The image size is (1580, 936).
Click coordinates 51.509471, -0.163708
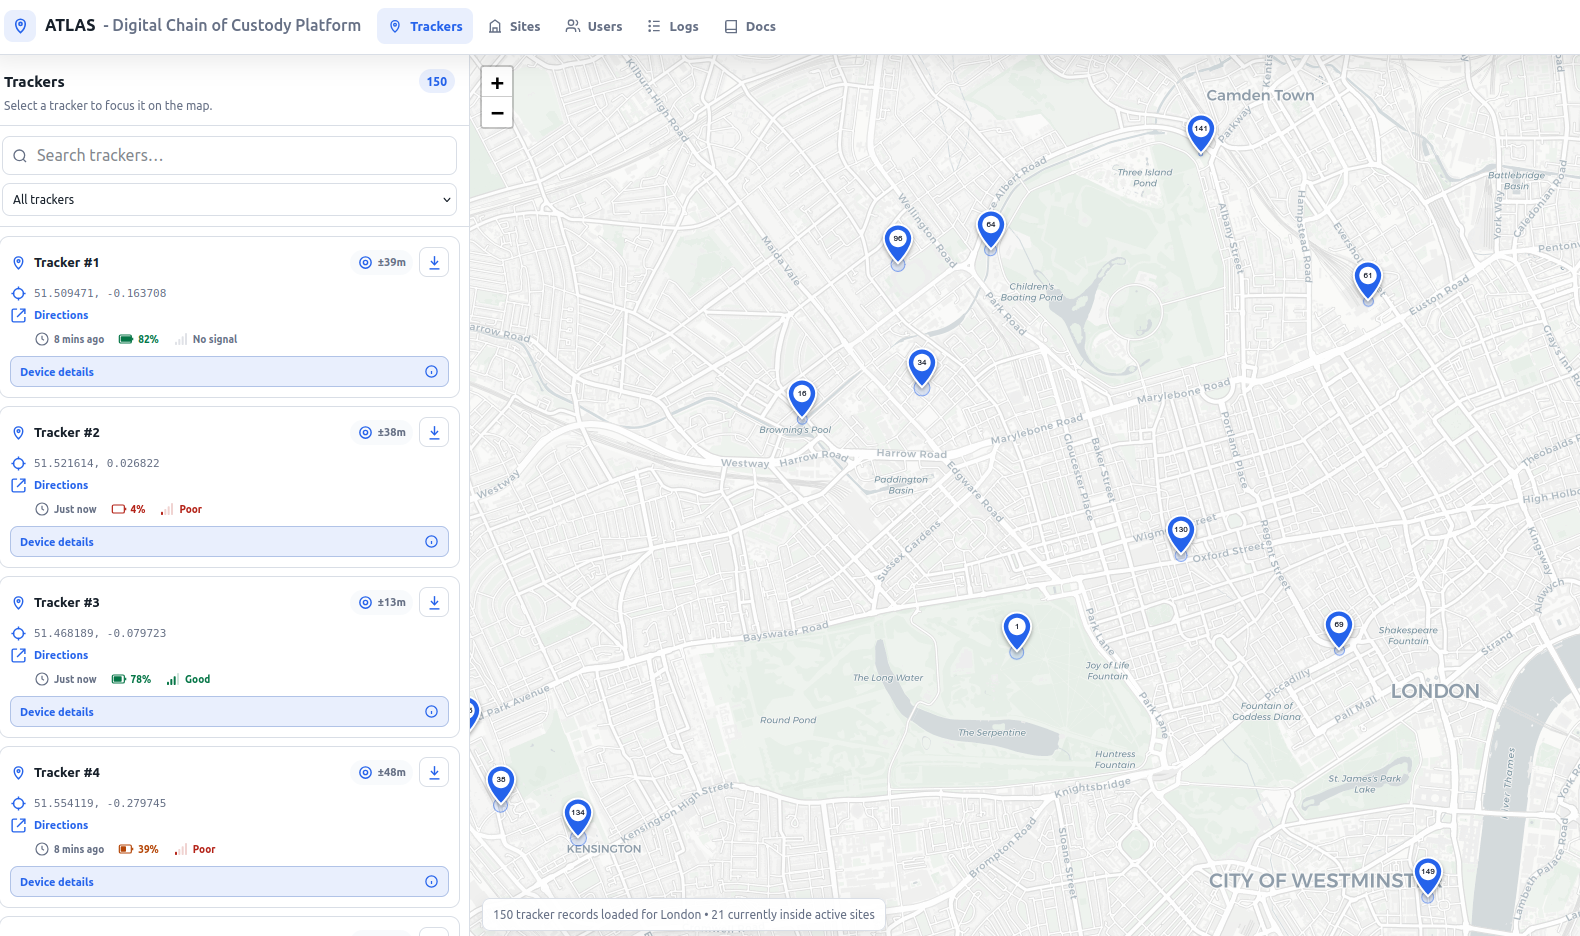point(100,293)
